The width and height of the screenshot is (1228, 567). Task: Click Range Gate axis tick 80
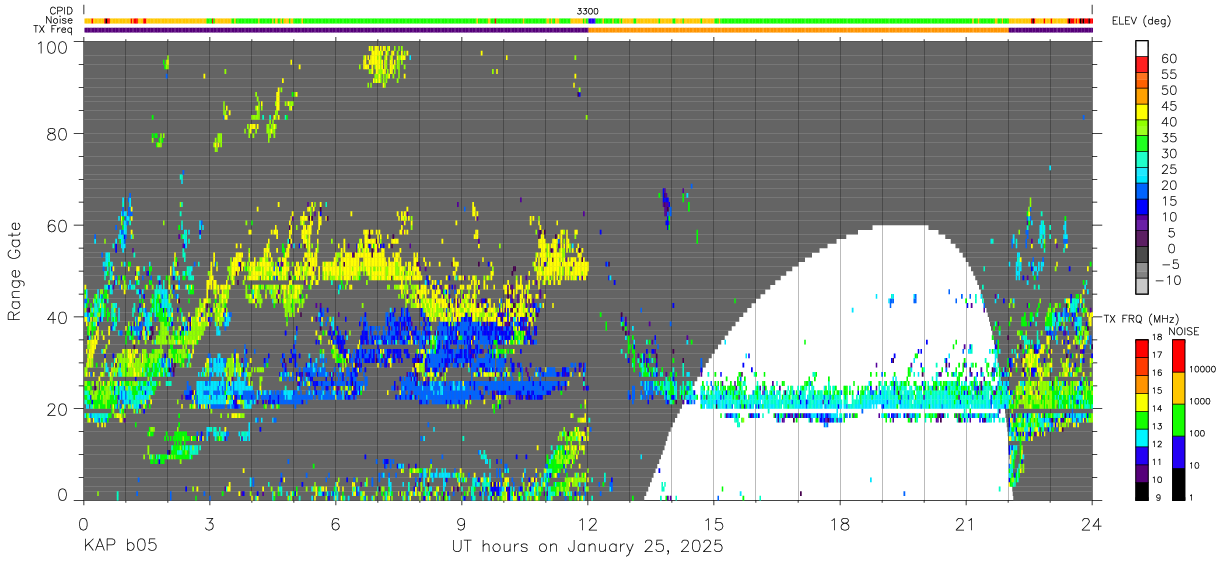click(x=56, y=134)
